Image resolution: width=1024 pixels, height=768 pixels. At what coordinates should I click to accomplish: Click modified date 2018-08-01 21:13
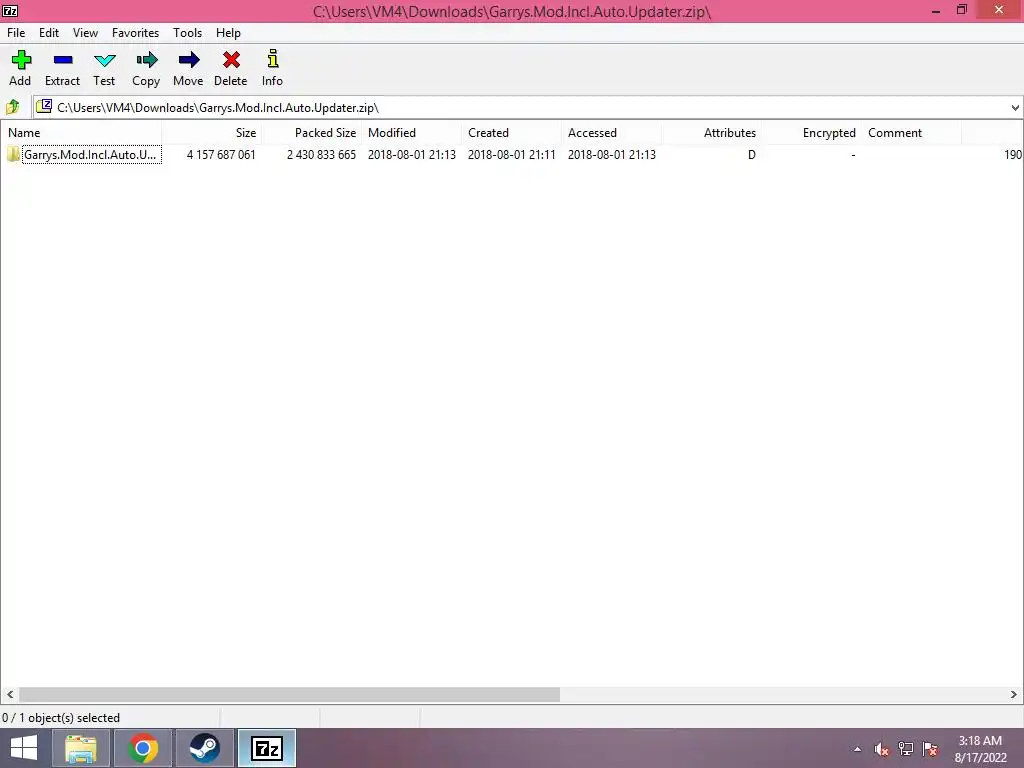411,155
